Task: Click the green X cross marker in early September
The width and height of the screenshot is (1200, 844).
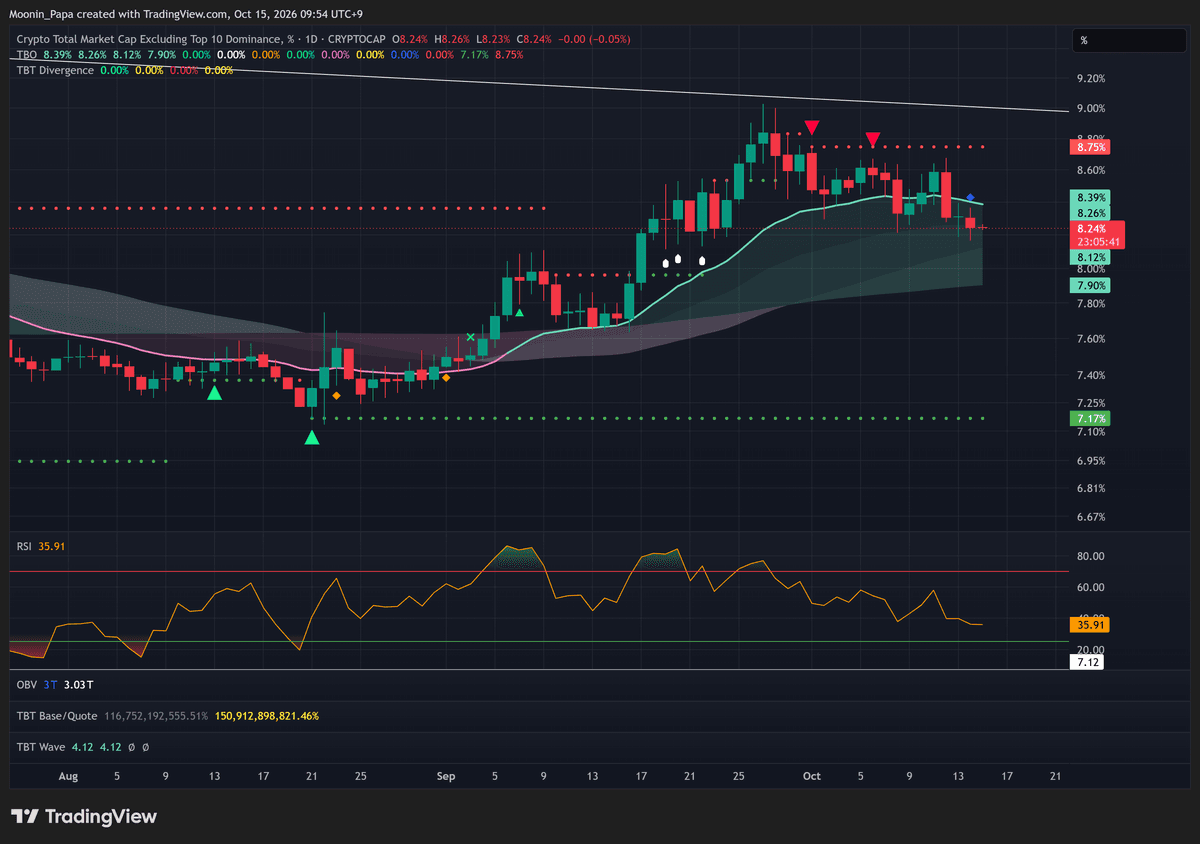Action: [471, 338]
